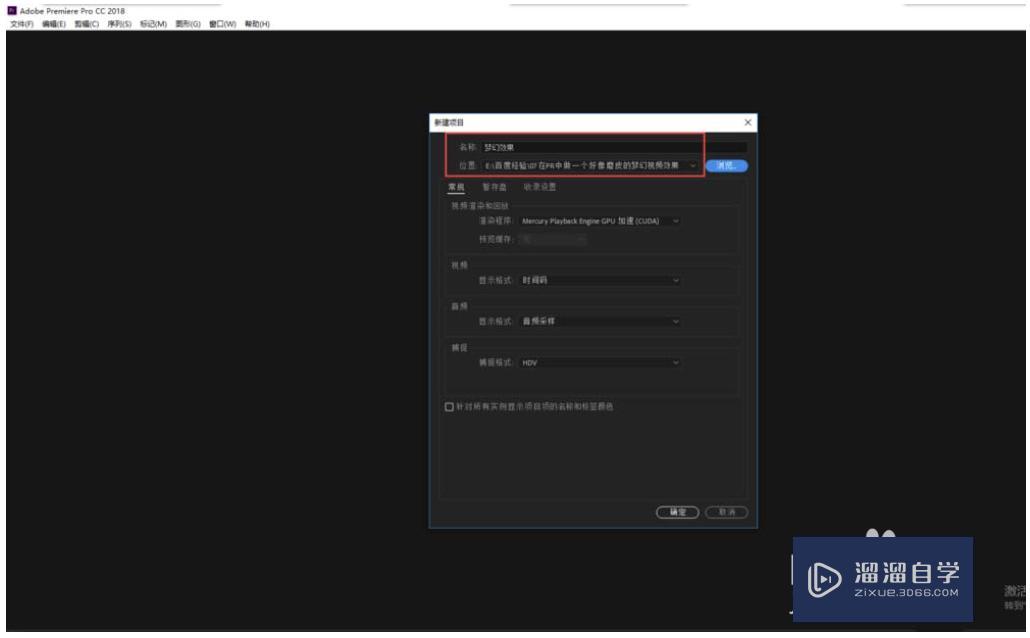1030x638 pixels.
Task: Open the 视频 显示格式 时间码 dropdown
Action: [600, 281]
